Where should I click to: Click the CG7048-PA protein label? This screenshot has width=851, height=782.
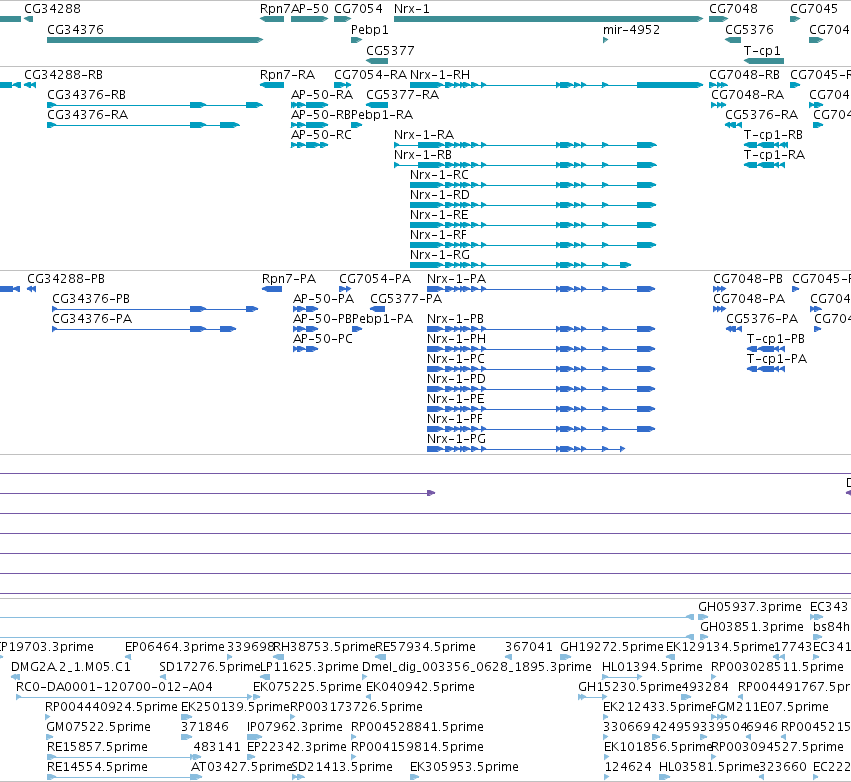pyautogui.click(x=749, y=299)
